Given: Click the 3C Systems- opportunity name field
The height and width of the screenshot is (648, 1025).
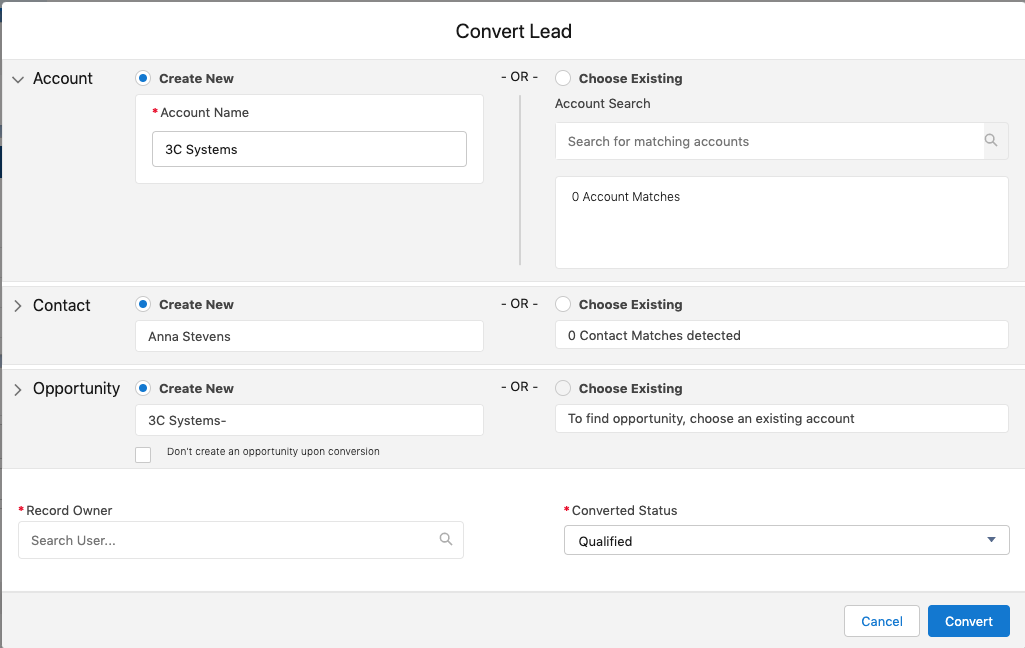Looking at the screenshot, I should point(309,420).
